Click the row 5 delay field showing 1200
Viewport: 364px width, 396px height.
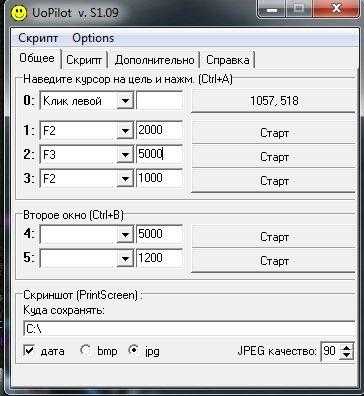pyautogui.click(x=159, y=258)
